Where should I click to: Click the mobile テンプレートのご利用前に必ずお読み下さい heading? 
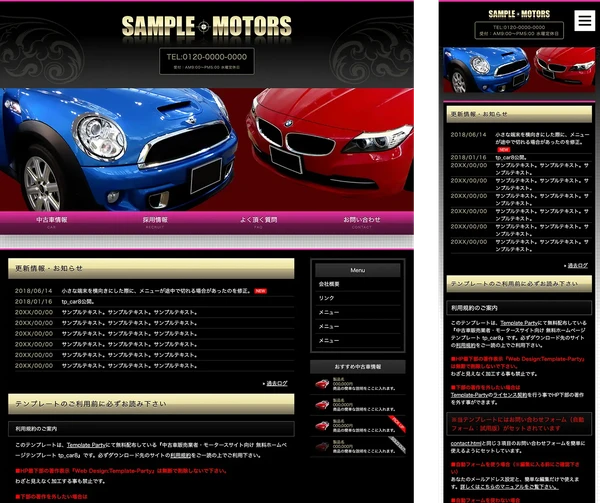[x=519, y=284]
